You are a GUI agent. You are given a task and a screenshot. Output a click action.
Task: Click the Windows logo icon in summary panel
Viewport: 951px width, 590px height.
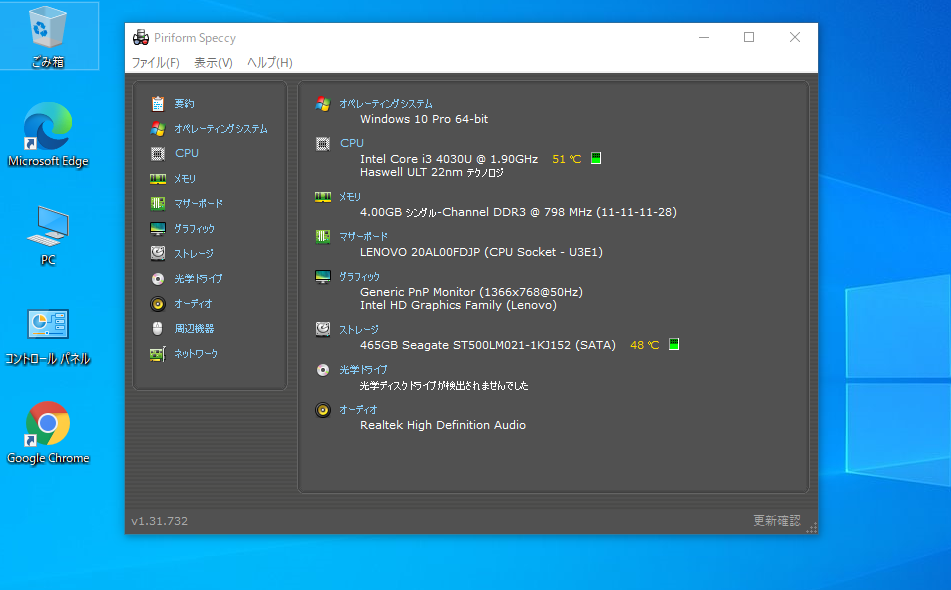coord(323,104)
